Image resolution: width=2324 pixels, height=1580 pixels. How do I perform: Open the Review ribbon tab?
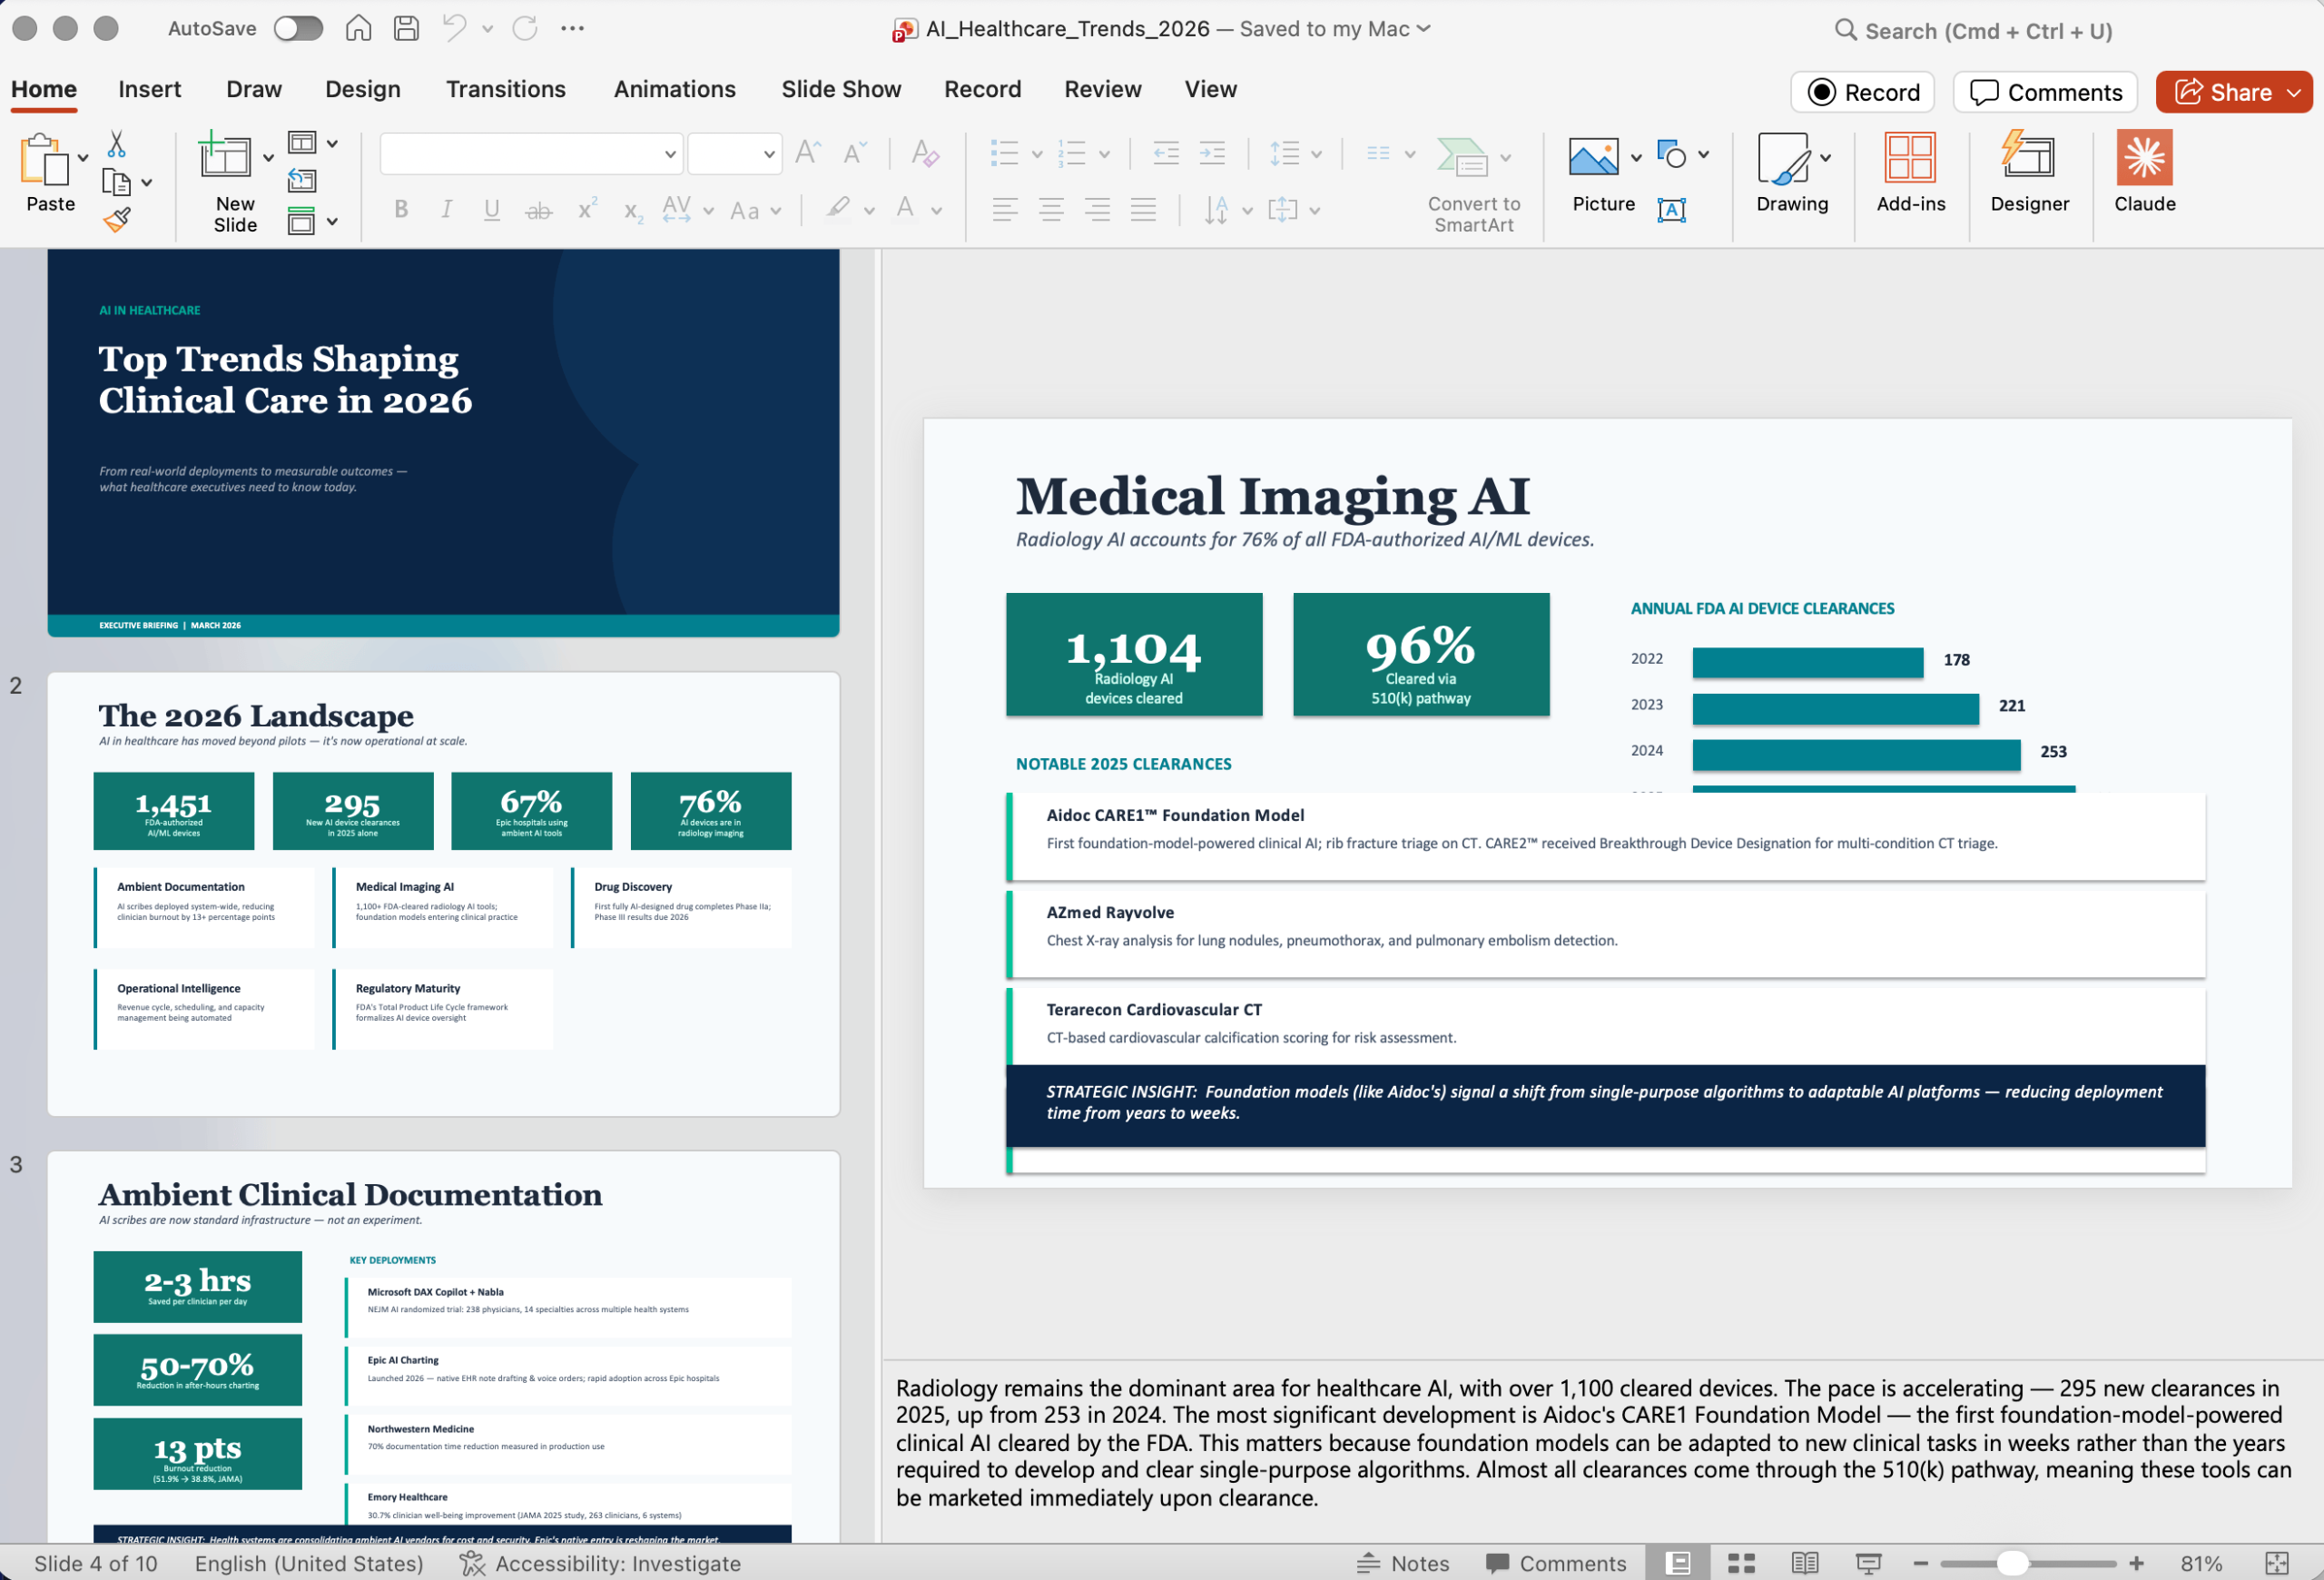coord(1102,89)
